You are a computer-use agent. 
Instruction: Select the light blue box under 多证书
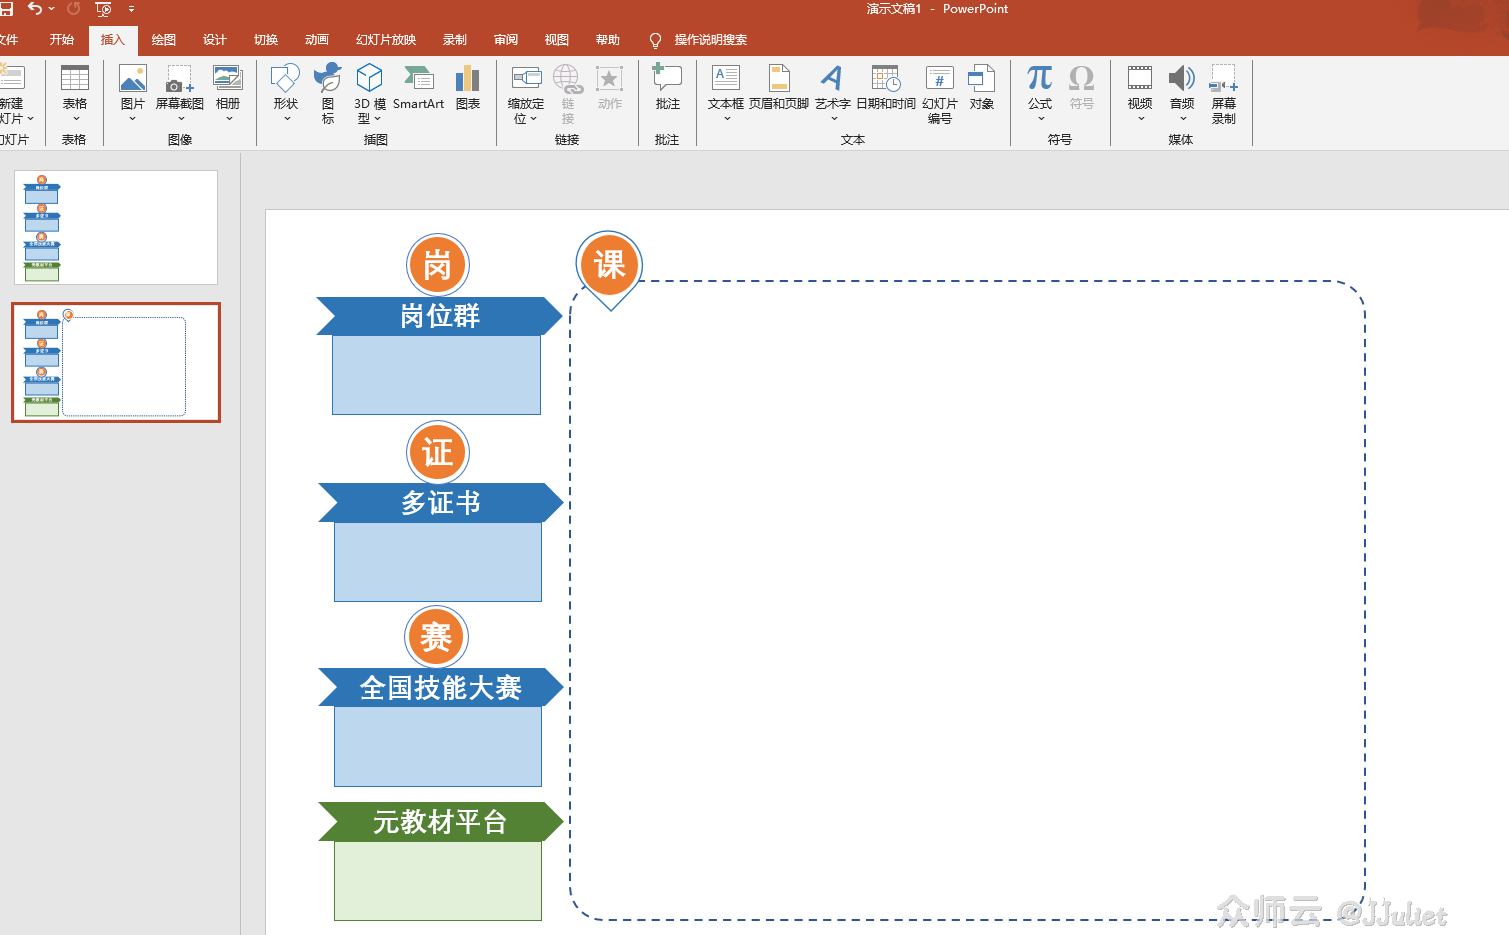coord(438,562)
